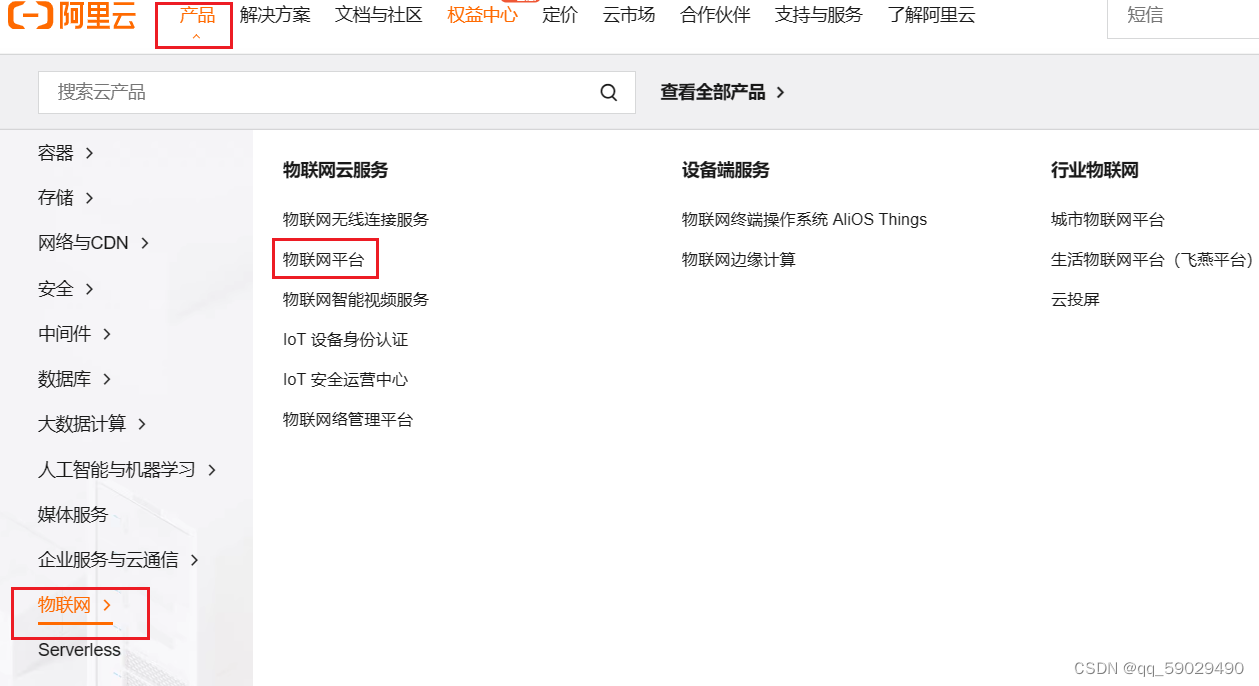Open 物联网无线连接服务 product
This screenshot has width=1259, height=686.
356,219
